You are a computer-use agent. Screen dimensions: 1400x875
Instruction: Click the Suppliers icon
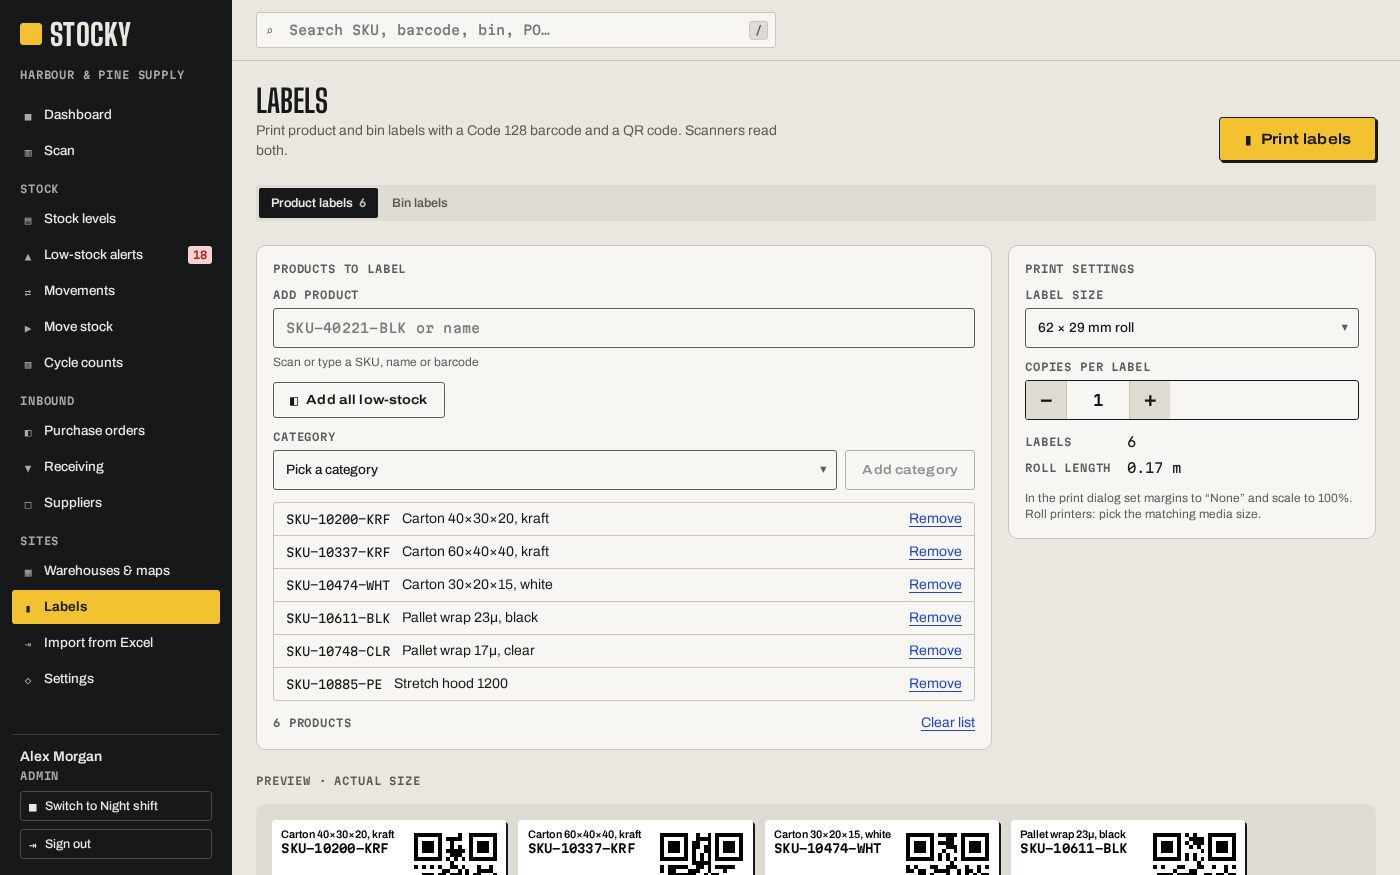(28, 504)
